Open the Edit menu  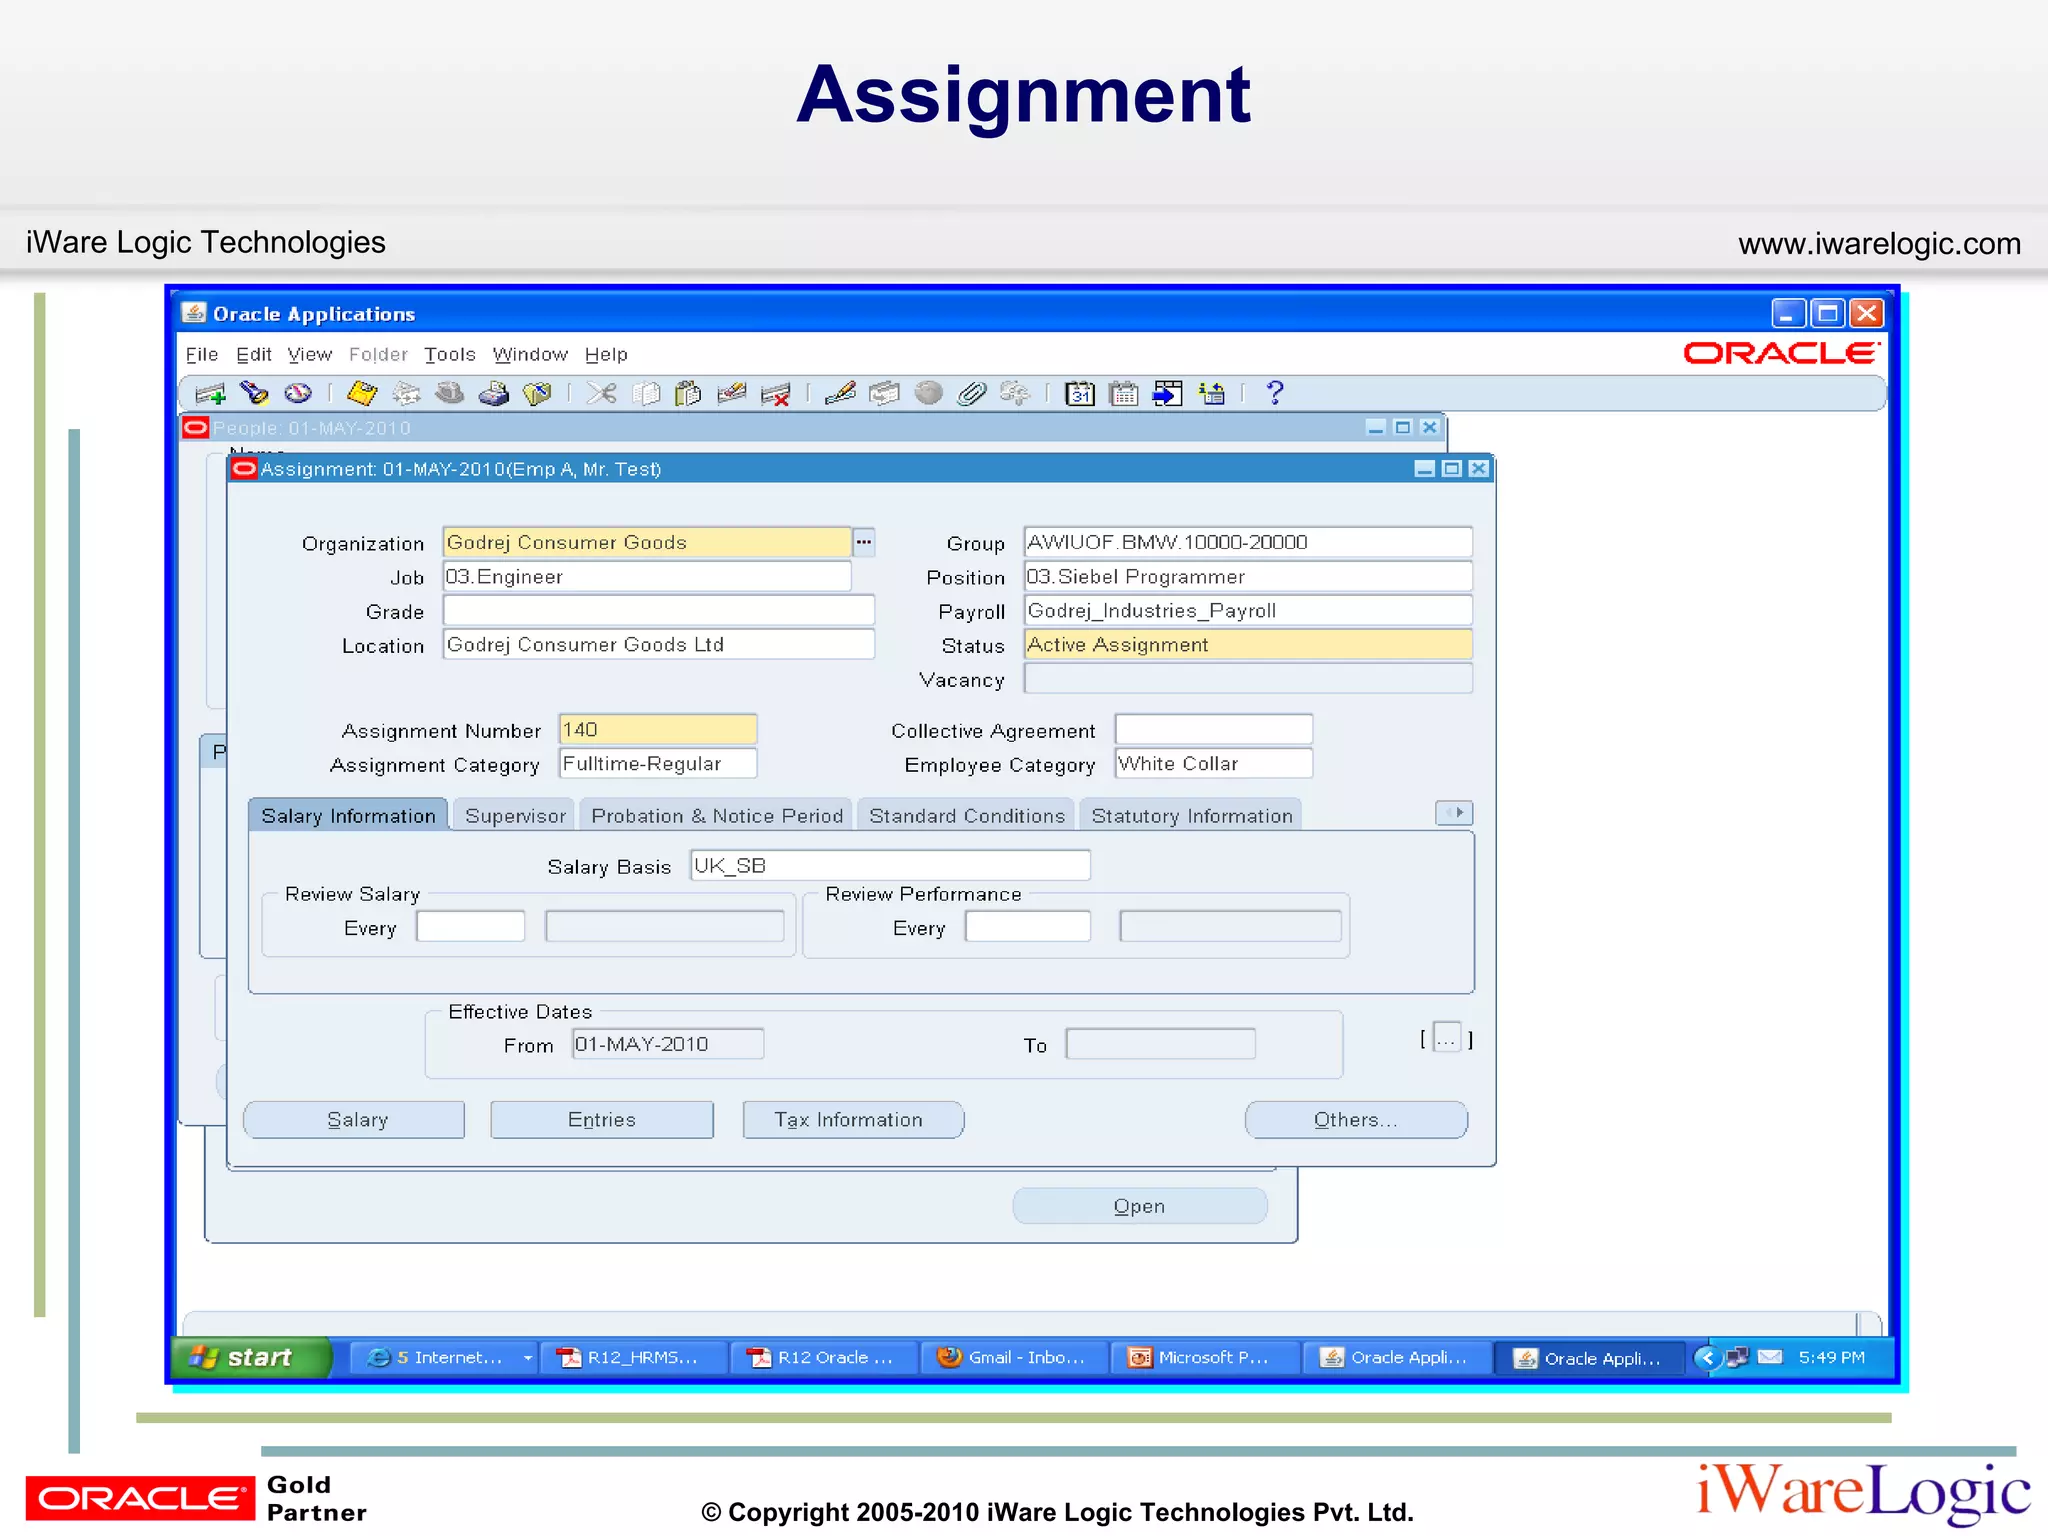254,355
